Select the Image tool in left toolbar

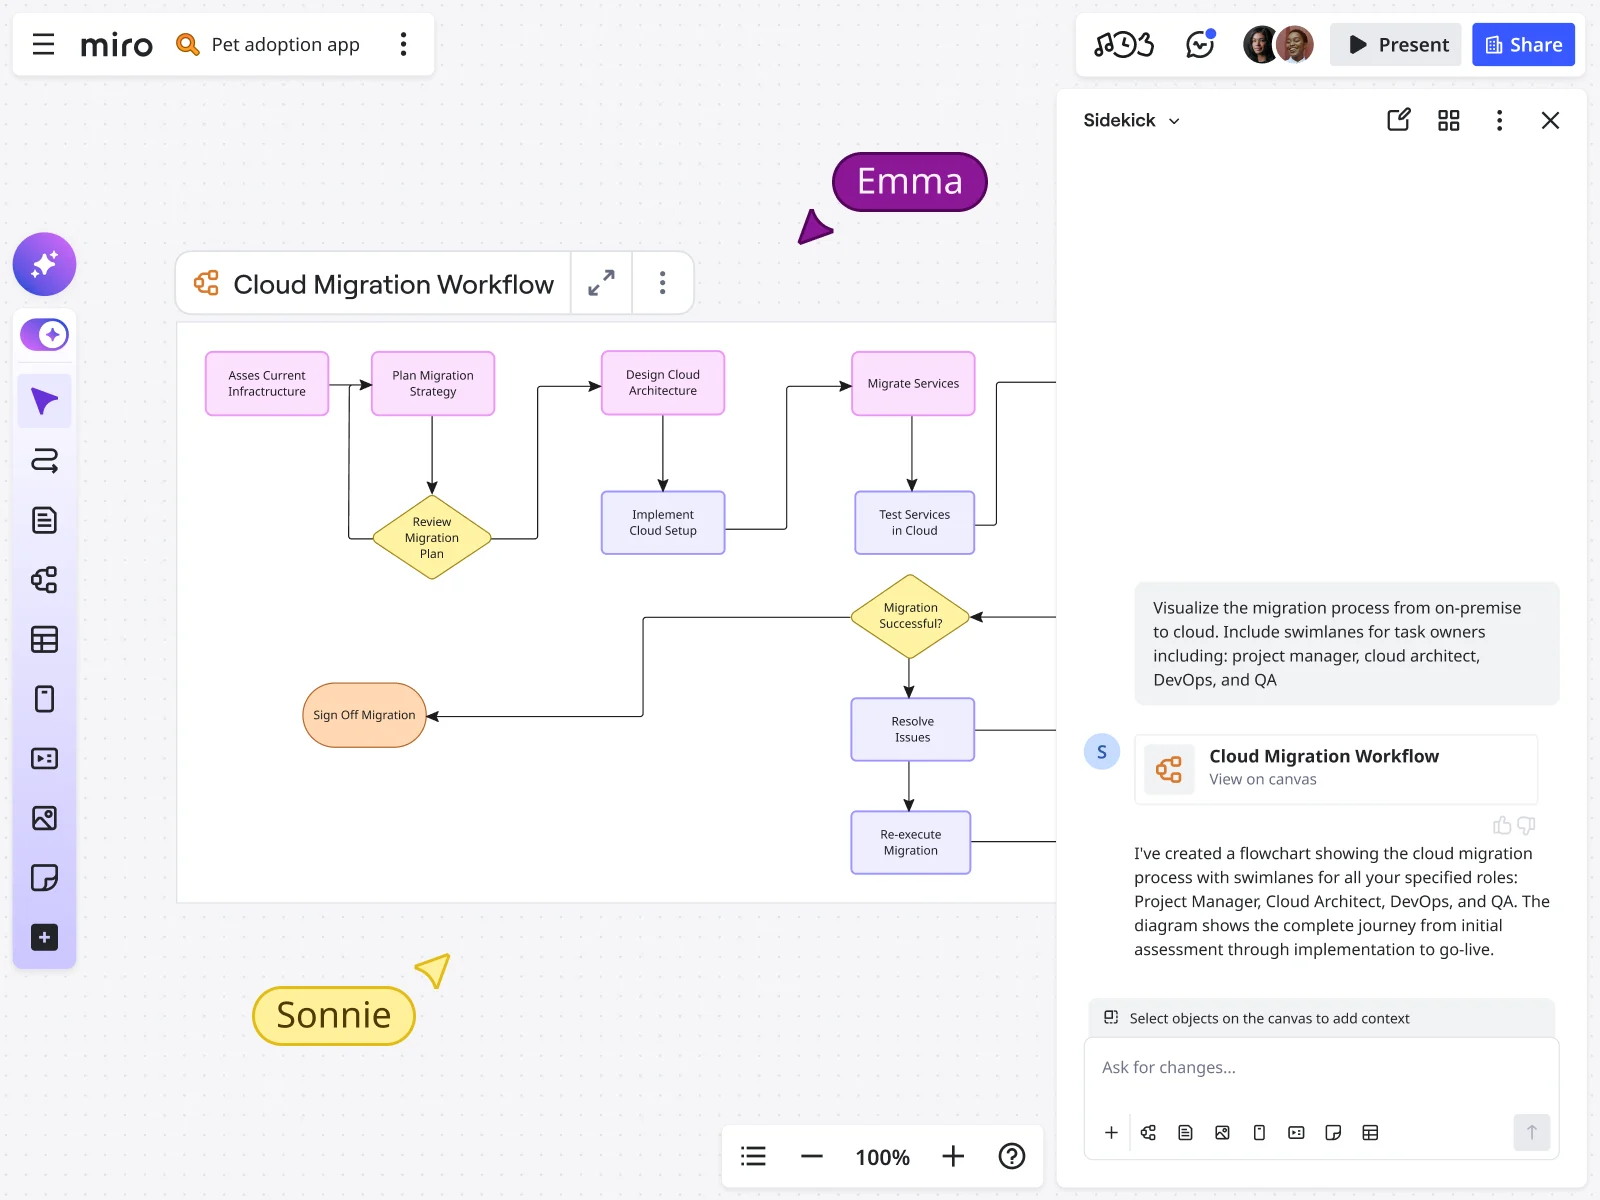(44, 818)
